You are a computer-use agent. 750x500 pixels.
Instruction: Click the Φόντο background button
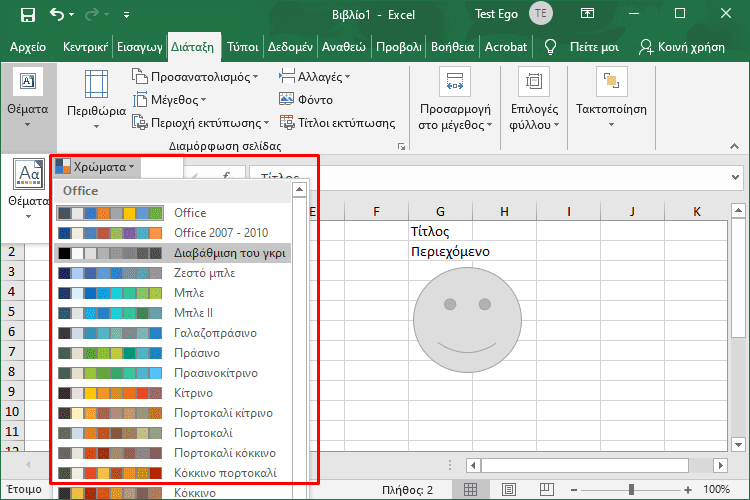(x=306, y=100)
